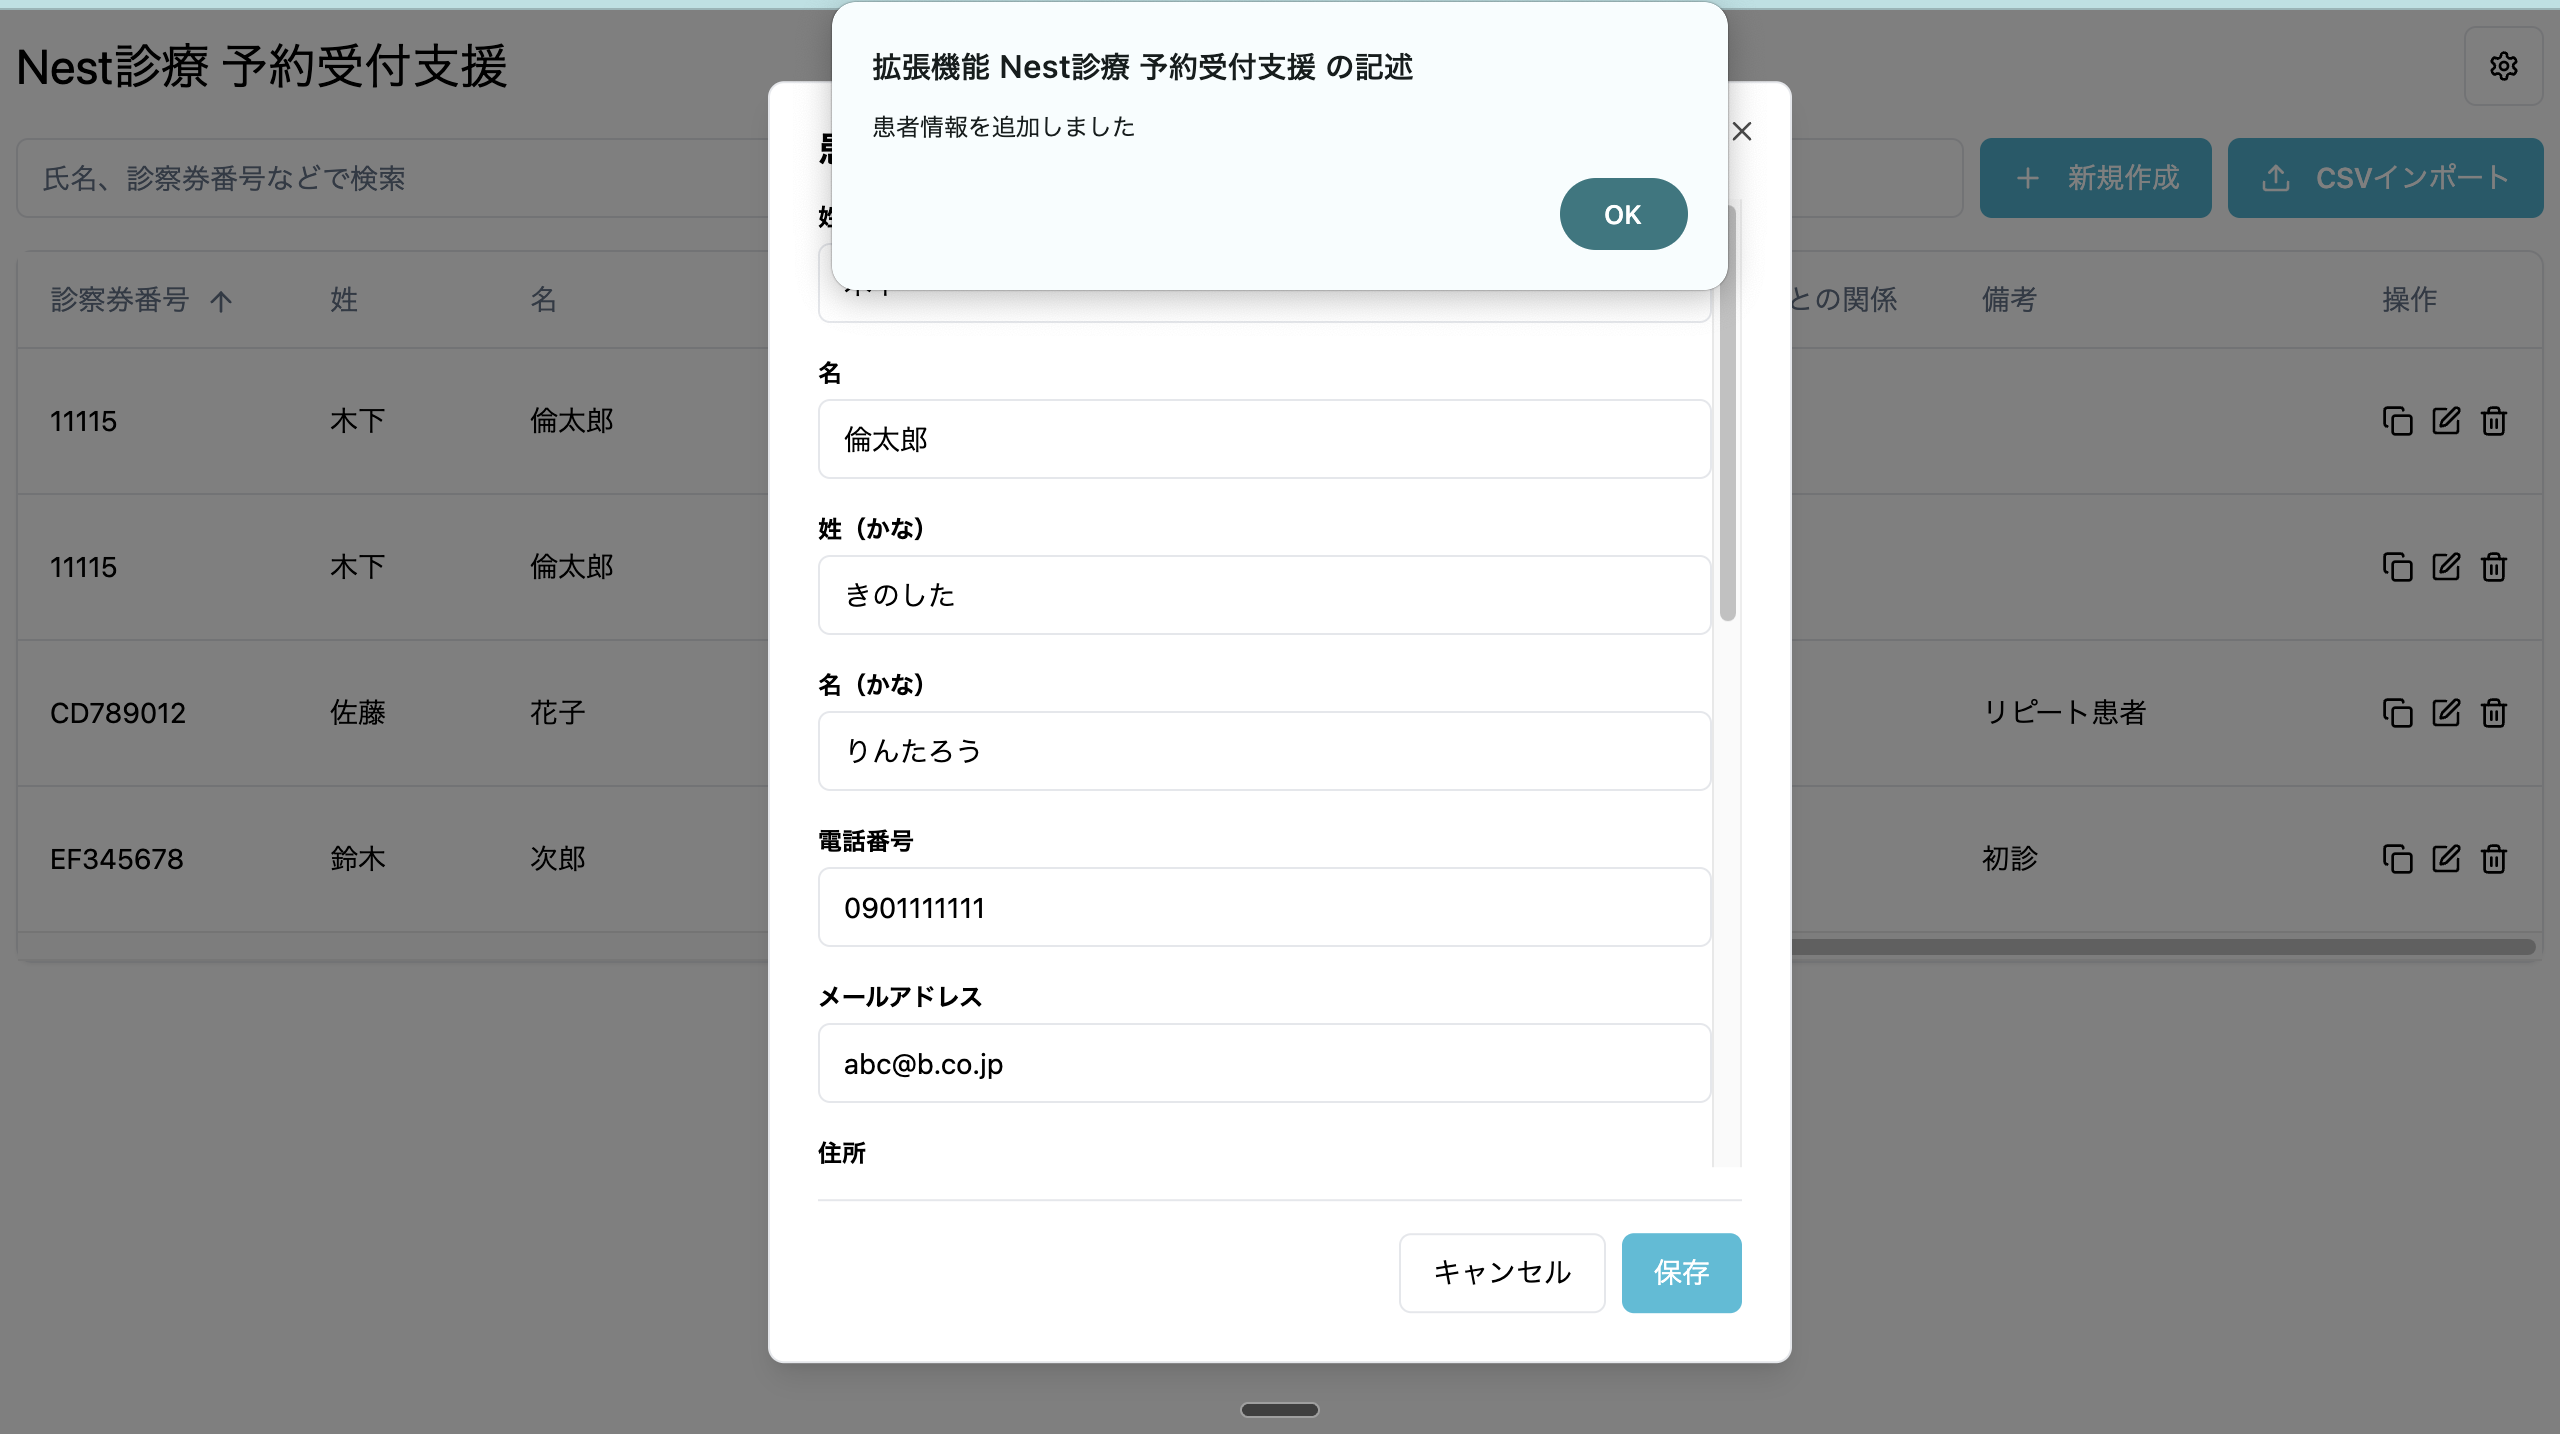Duplicate the 佐藤 花子 record
The height and width of the screenshot is (1434, 2560).
pyautogui.click(x=2397, y=713)
